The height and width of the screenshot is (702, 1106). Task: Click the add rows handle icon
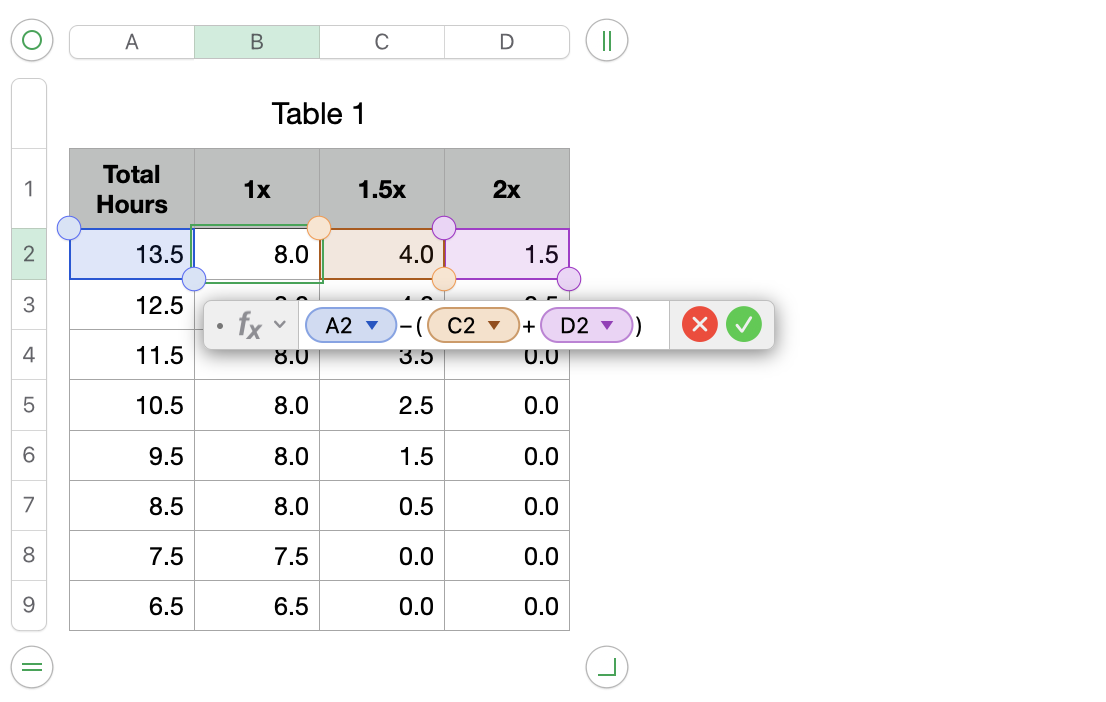[x=32, y=666]
